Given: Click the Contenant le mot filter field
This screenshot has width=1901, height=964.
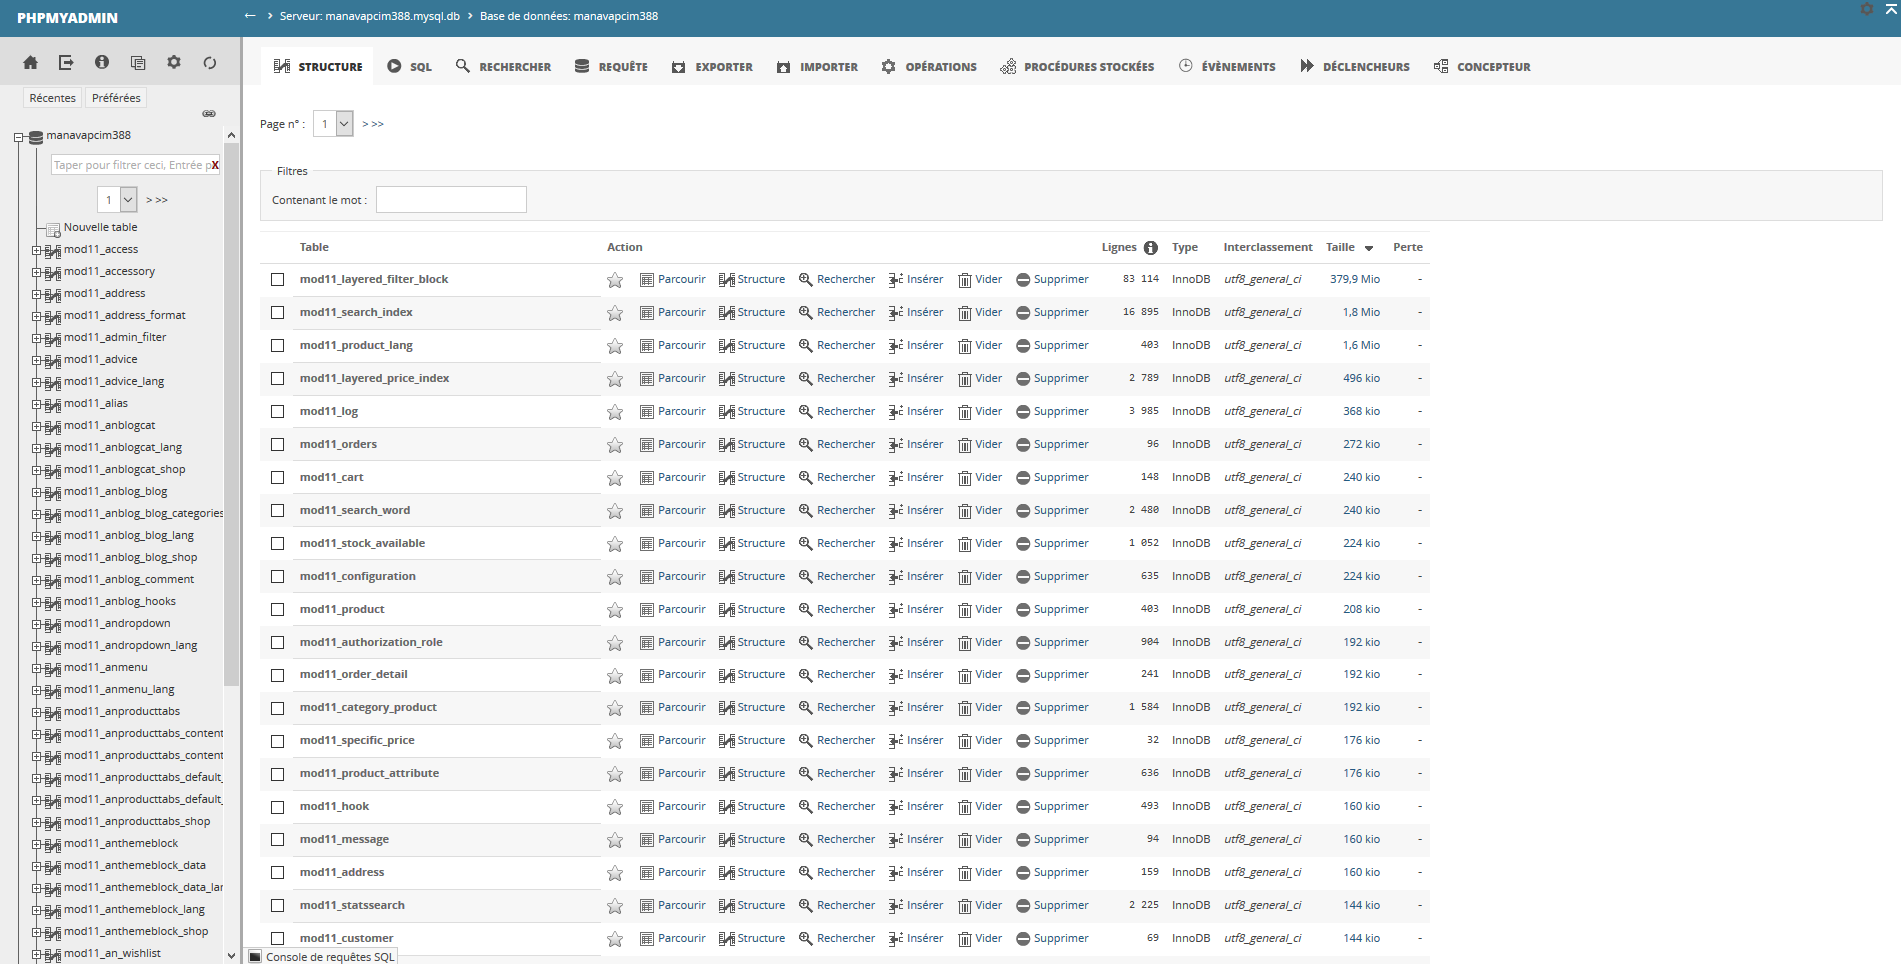Looking at the screenshot, I should [x=451, y=200].
